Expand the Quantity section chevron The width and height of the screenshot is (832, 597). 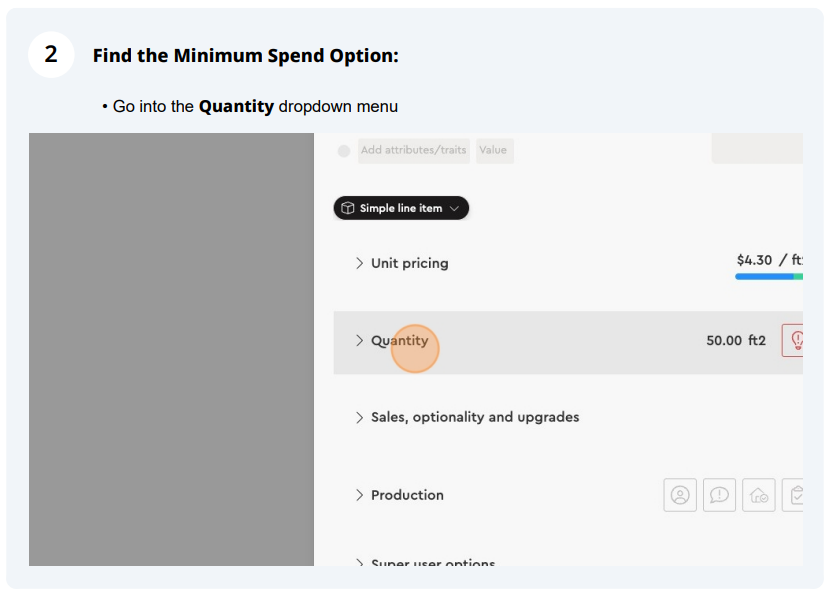[x=359, y=341]
